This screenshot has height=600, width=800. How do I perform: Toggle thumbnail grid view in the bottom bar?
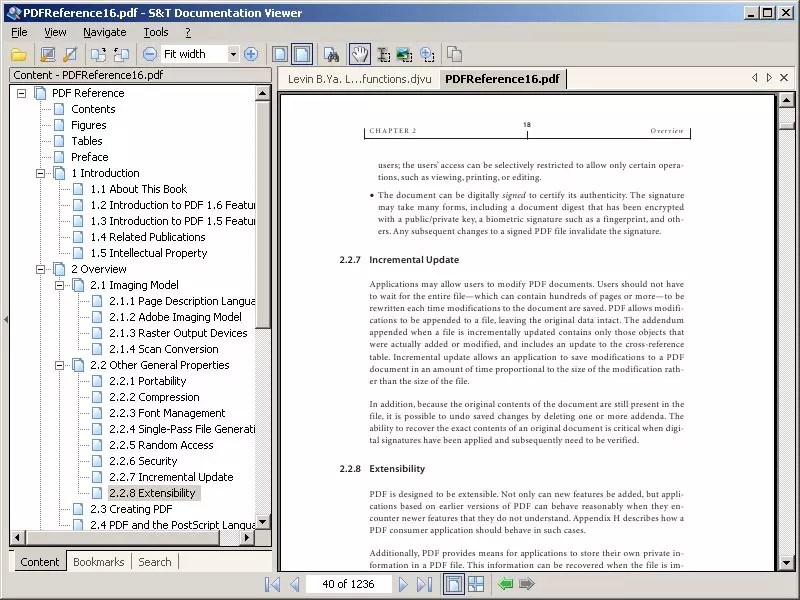pyautogui.click(x=476, y=584)
